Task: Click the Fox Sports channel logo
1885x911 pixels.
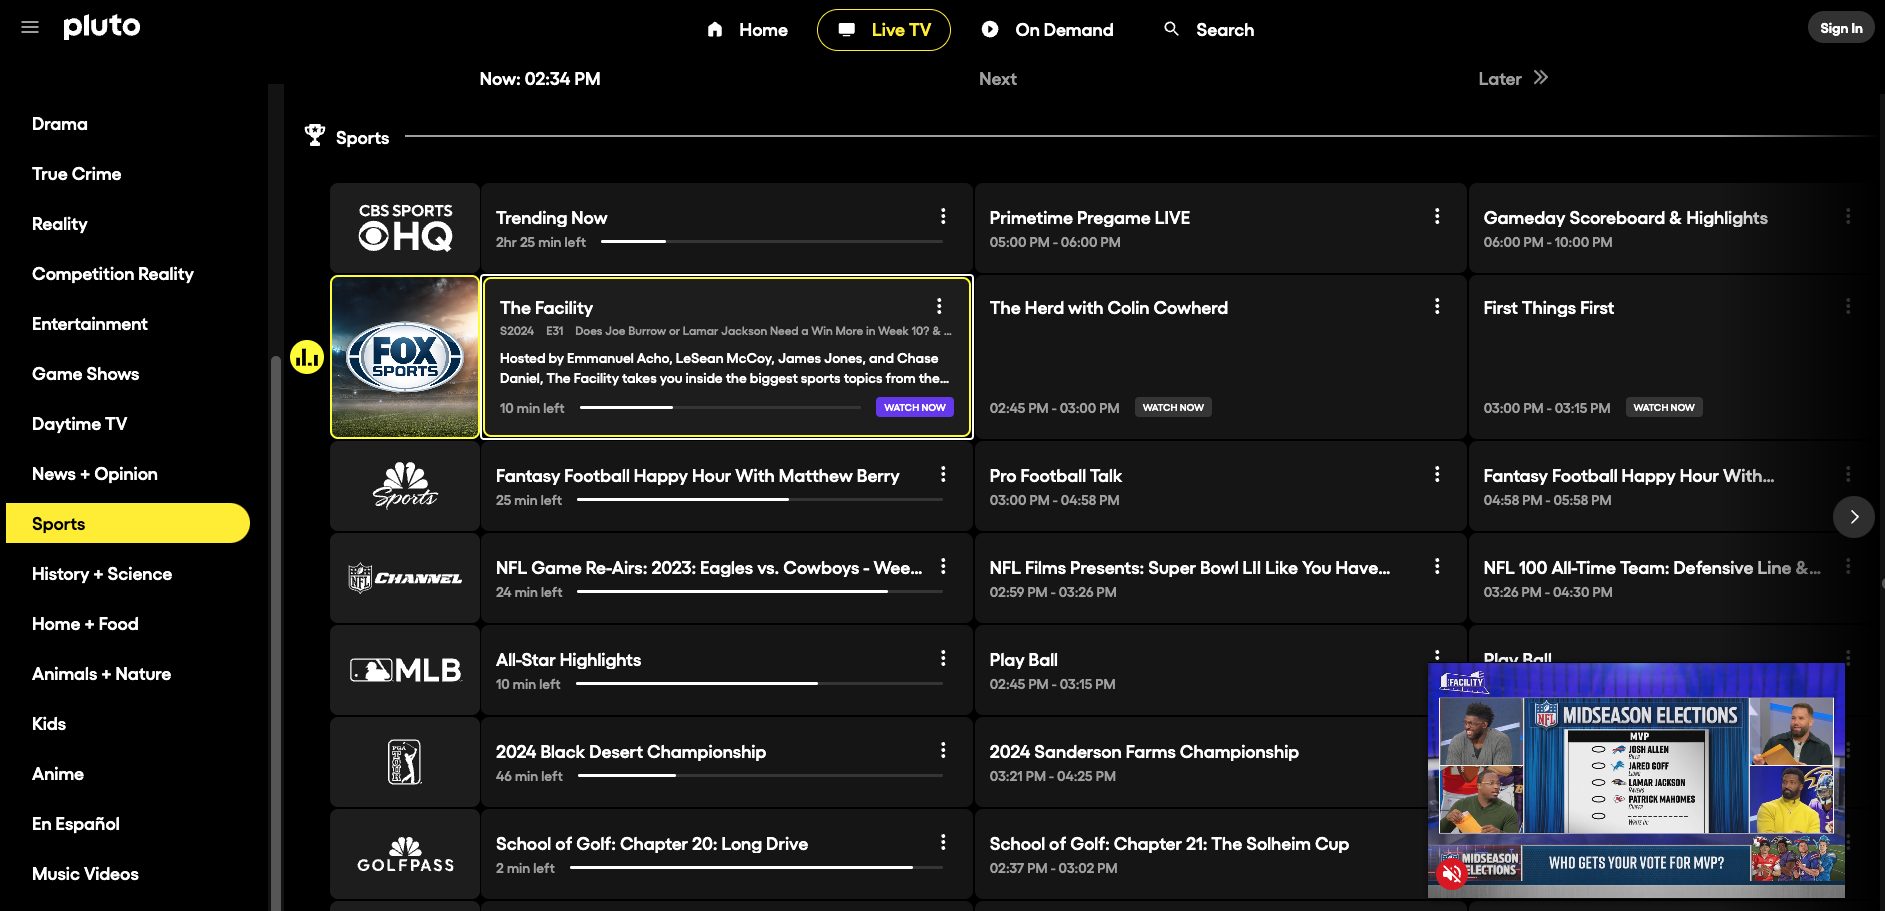Action: click(404, 357)
